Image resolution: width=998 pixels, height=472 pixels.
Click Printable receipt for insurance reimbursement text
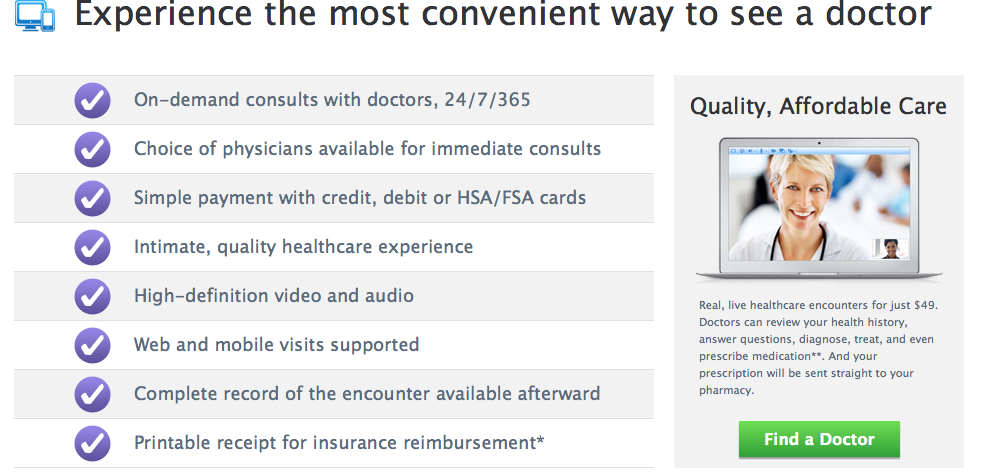(339, 443)
